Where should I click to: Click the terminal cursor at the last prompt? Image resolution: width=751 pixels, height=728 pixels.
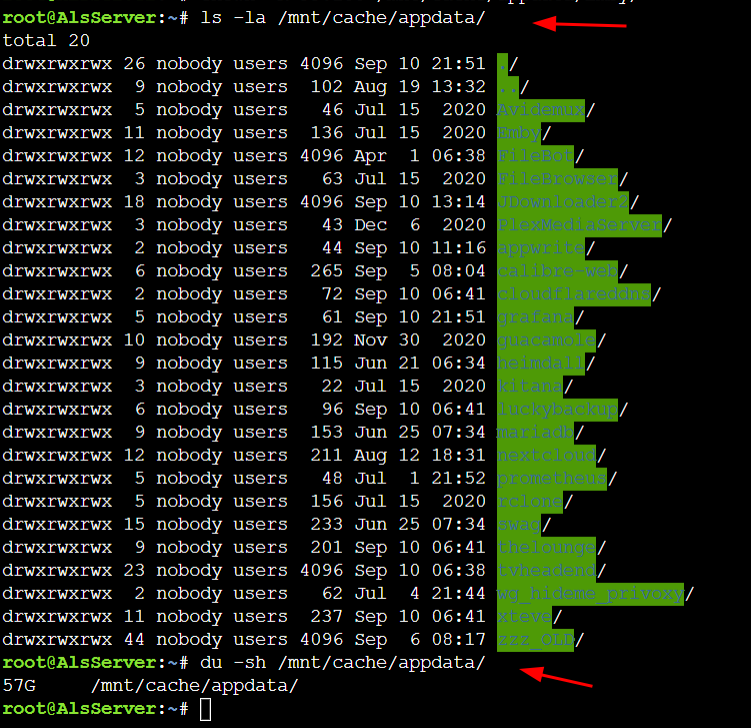point(205,709)
